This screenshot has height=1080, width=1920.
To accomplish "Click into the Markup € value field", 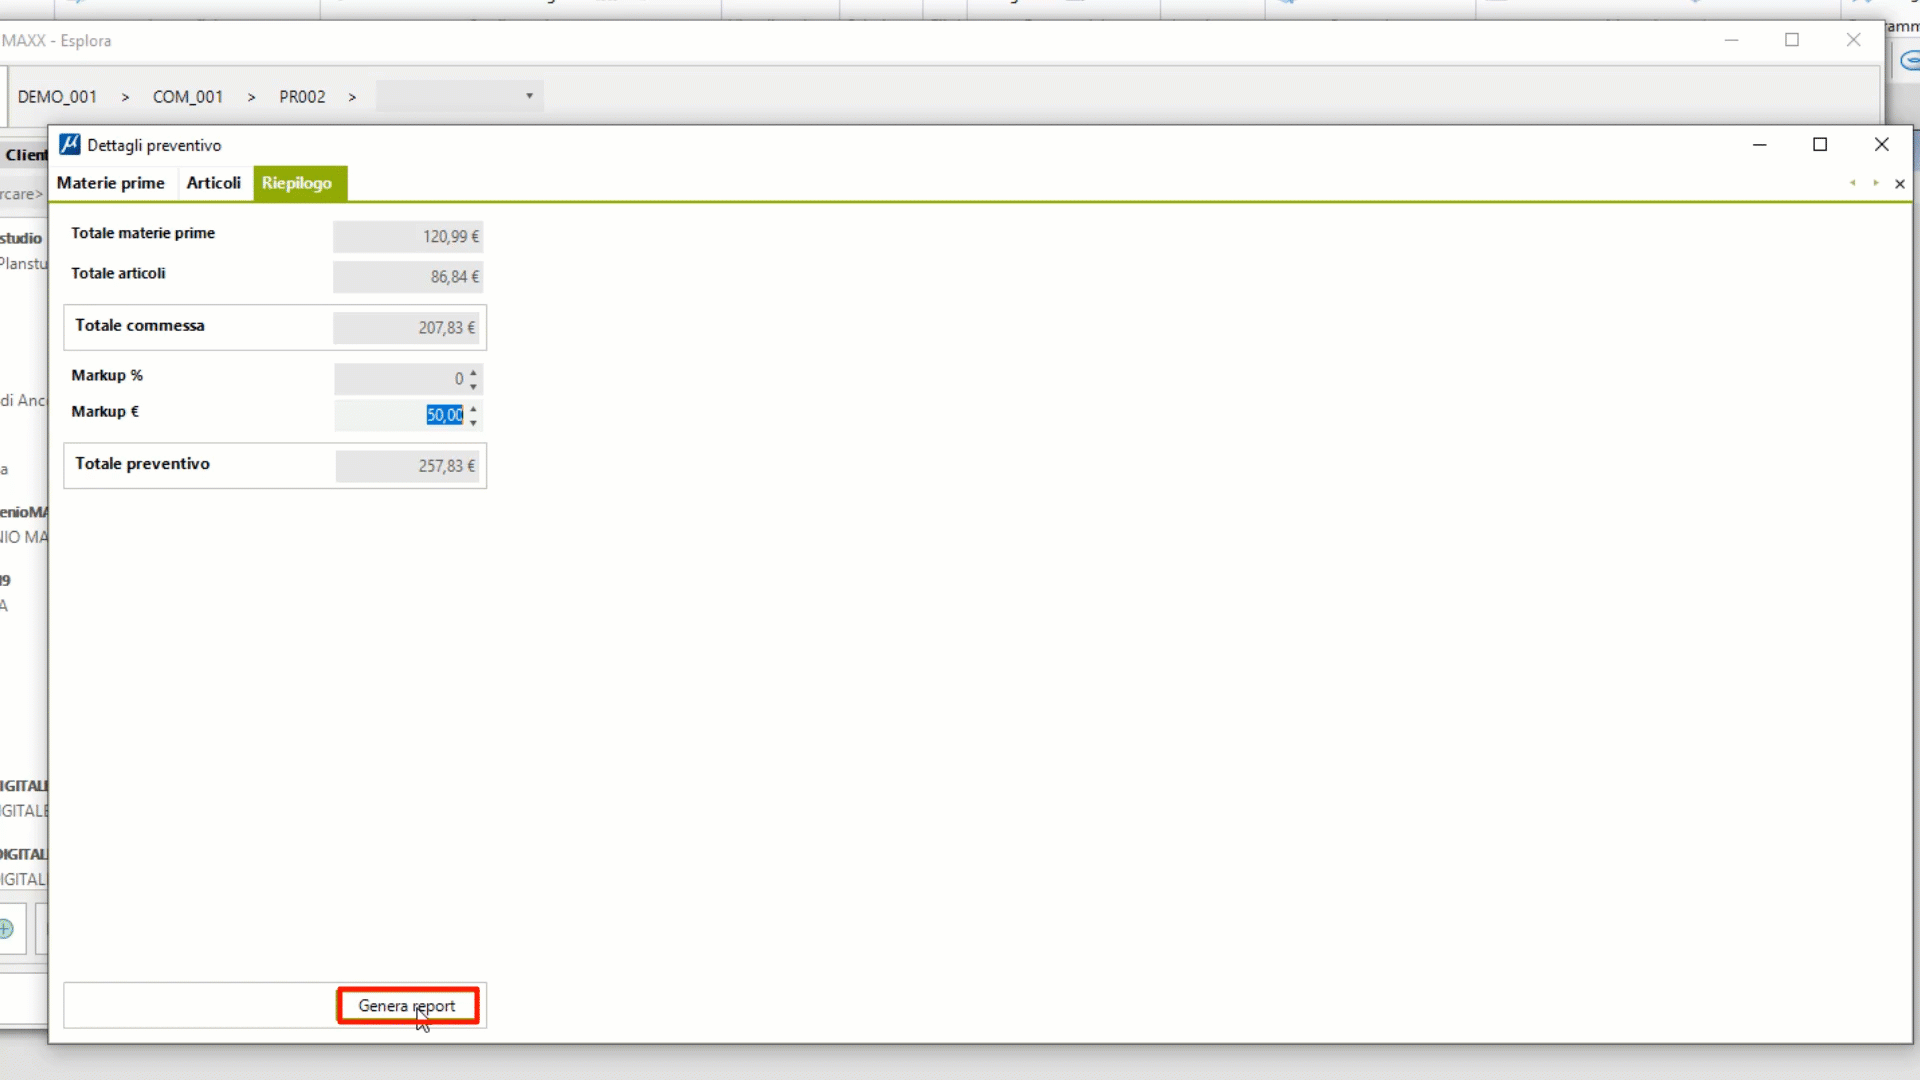I will (400, 415).
